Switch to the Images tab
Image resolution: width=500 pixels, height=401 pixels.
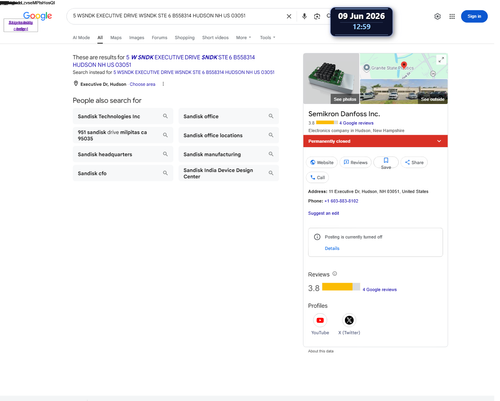[137, 38]
